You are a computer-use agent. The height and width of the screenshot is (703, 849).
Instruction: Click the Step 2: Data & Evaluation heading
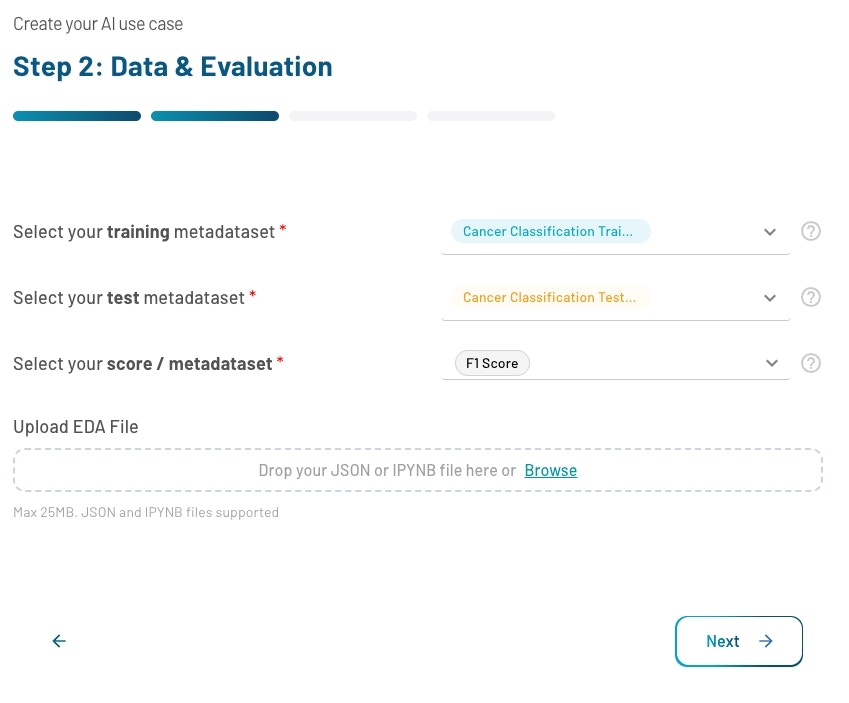172,66
